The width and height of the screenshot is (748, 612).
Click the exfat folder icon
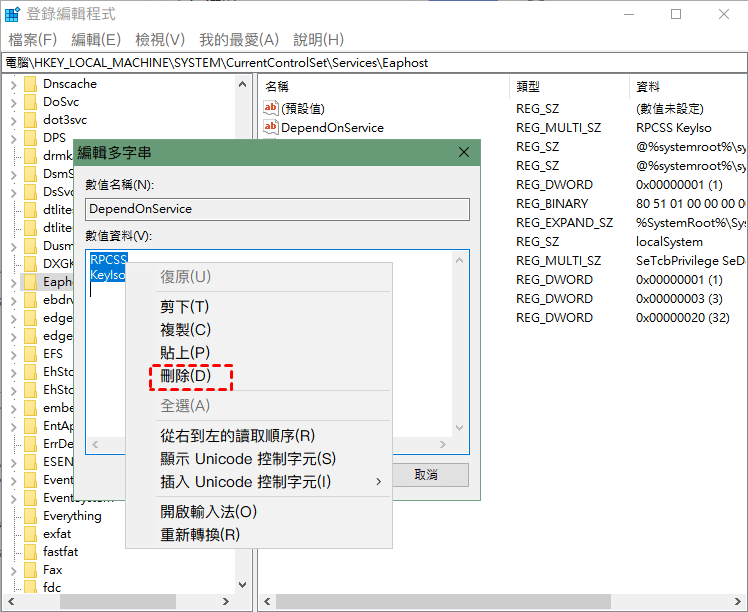coord(30,534)
